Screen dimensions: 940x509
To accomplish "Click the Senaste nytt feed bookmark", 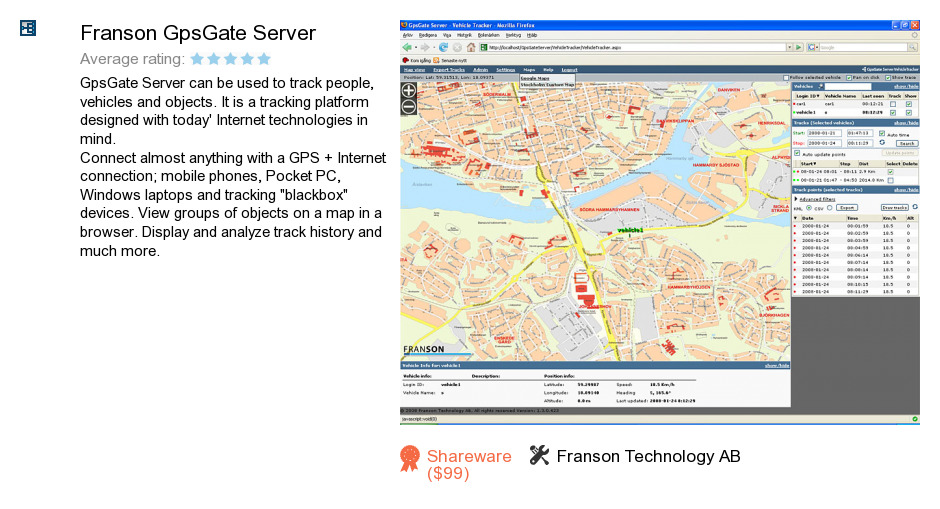I will (x=451, y=61).
